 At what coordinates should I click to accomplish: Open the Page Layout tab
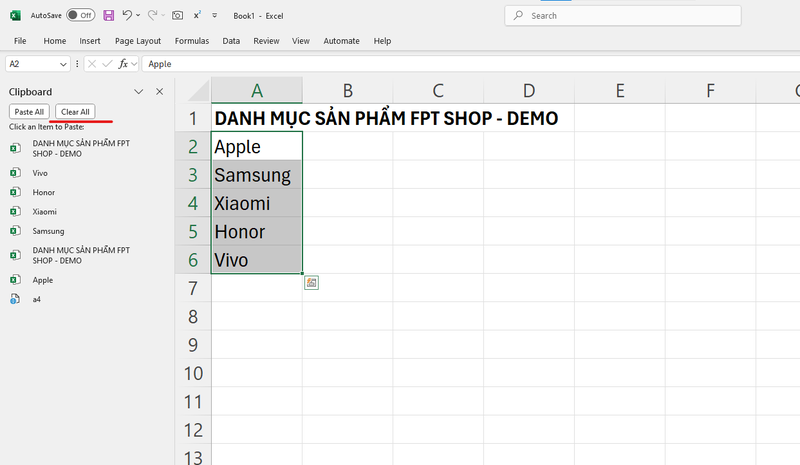tap(138, 41)
